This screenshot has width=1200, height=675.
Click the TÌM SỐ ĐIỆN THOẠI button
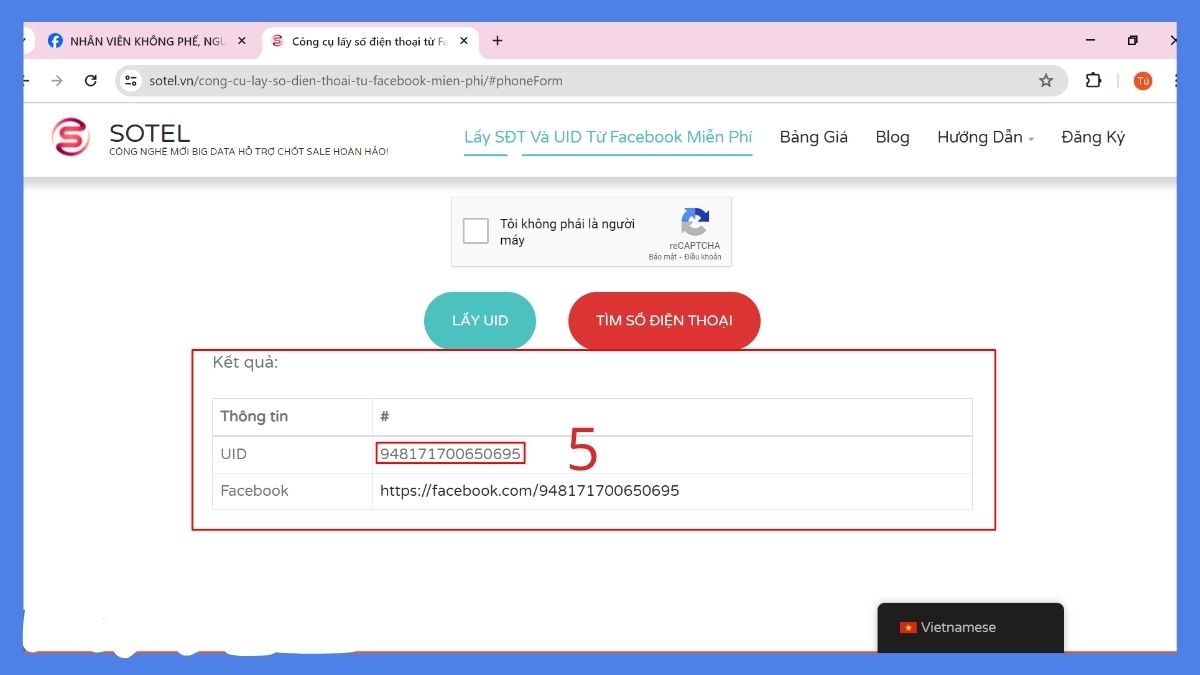click(x=663, y=320)
